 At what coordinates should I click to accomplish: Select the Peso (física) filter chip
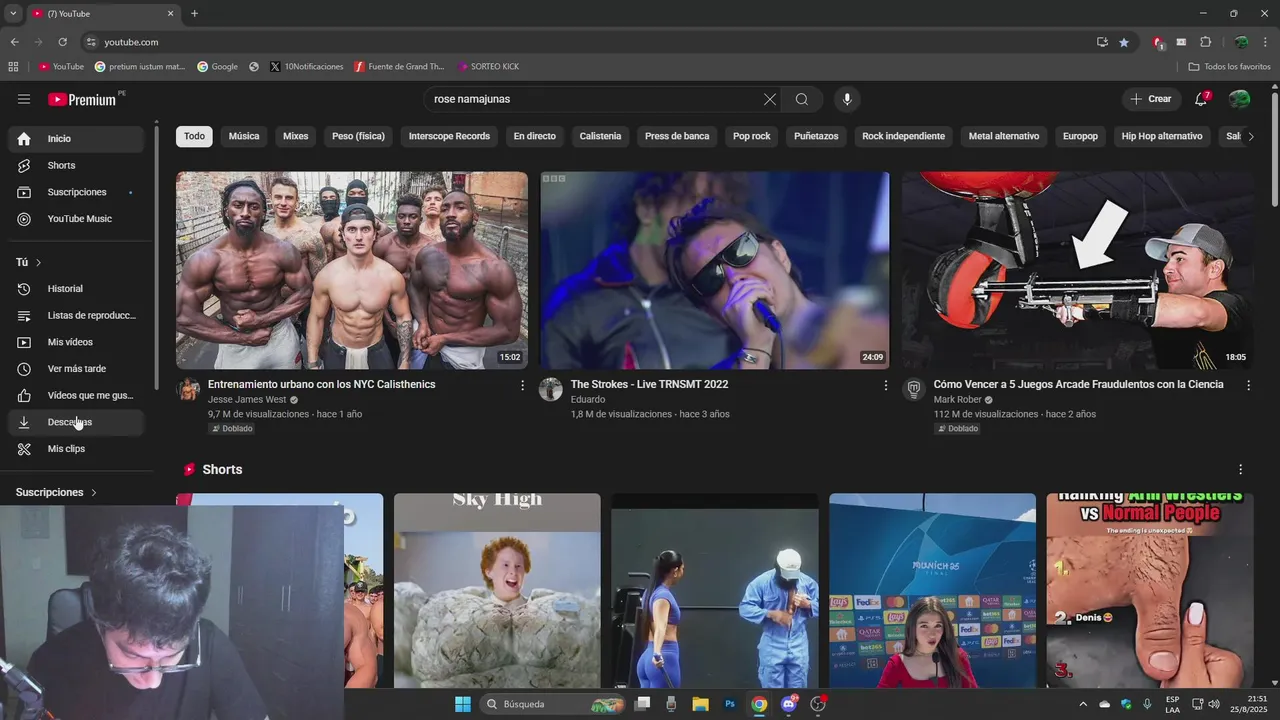point(358,136)
